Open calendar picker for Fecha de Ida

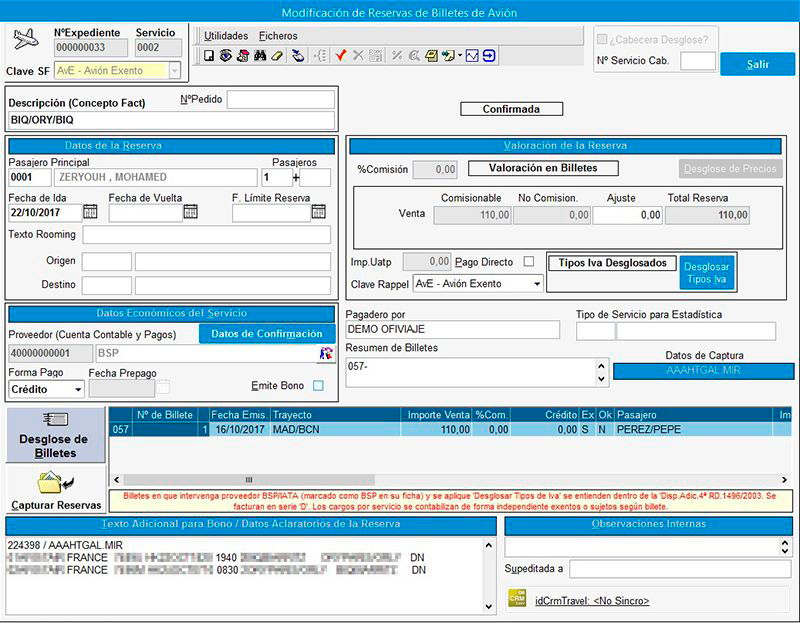[x=90, y=212]
